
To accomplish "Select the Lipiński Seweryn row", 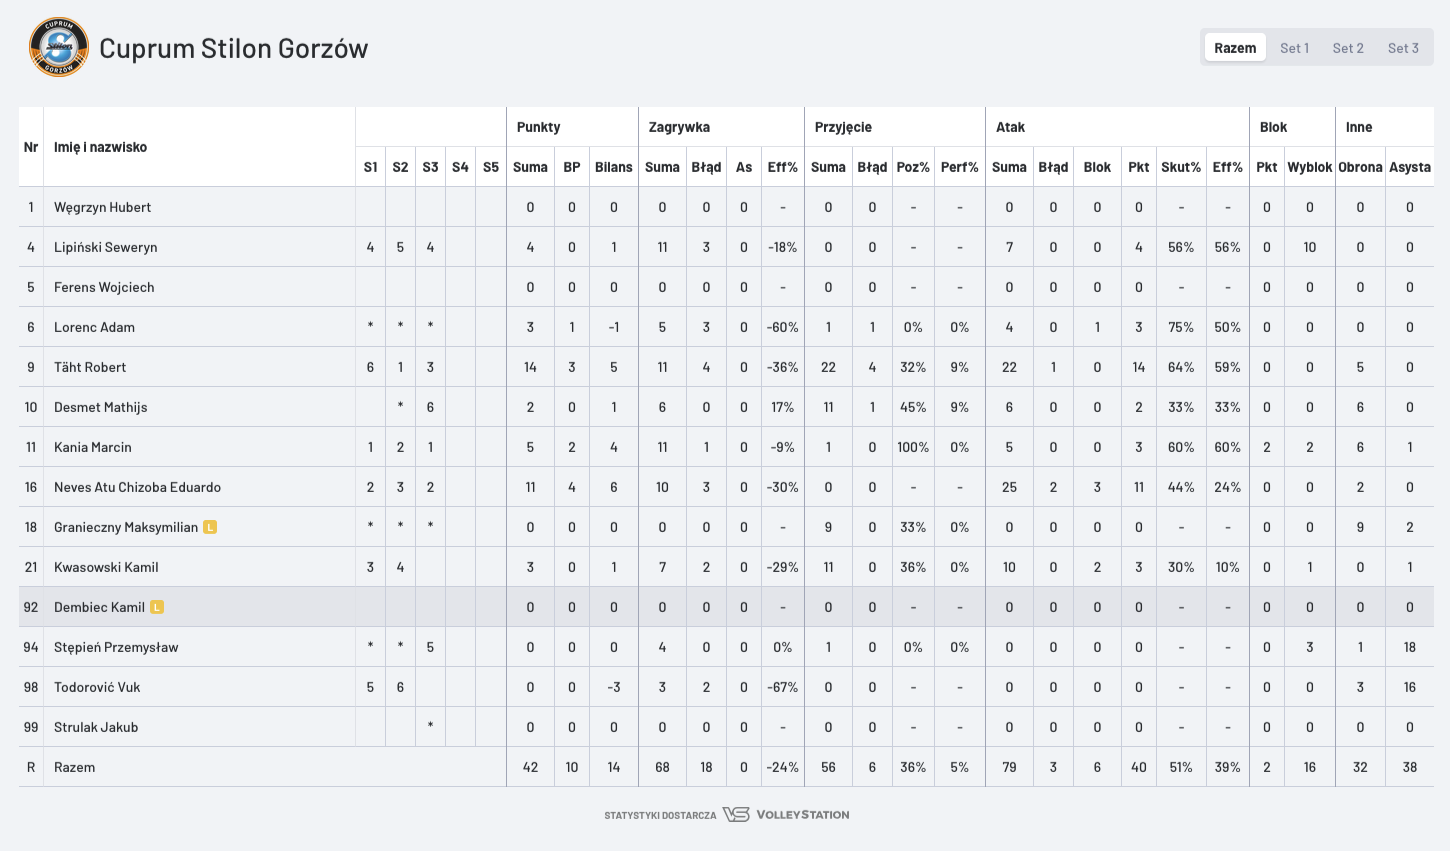I will (726, 247).
